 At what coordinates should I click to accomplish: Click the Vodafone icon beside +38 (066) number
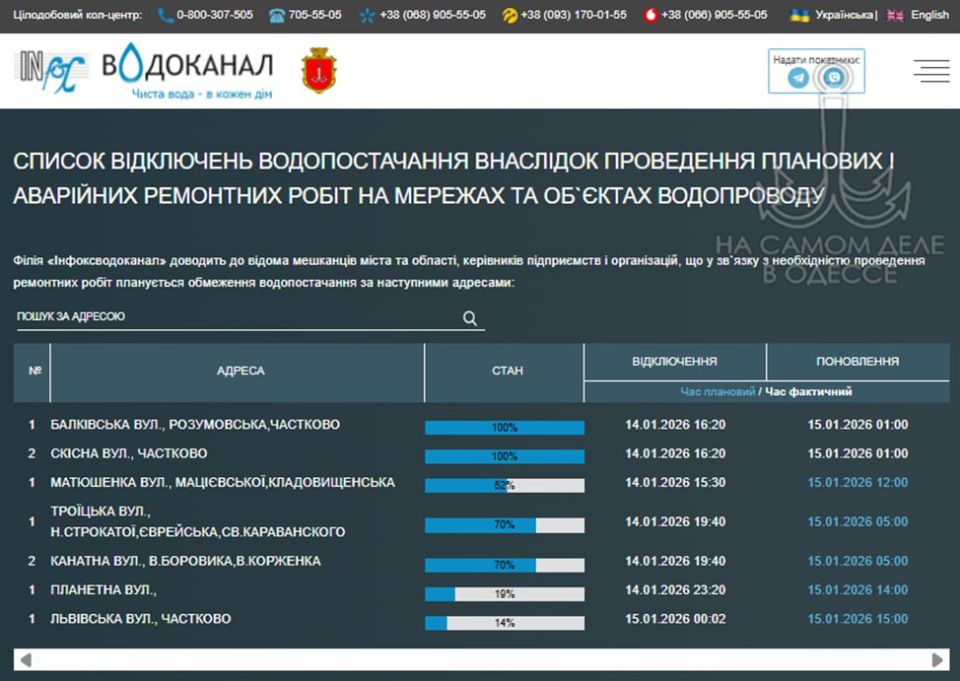click(652, 15)
